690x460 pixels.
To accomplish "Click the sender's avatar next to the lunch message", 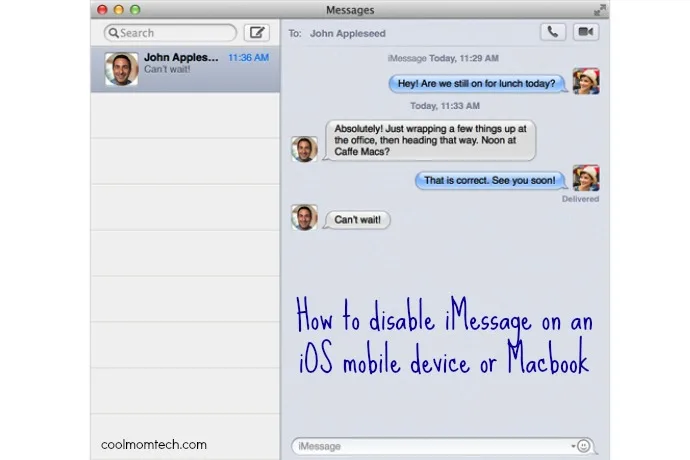I will coord(586,81).
